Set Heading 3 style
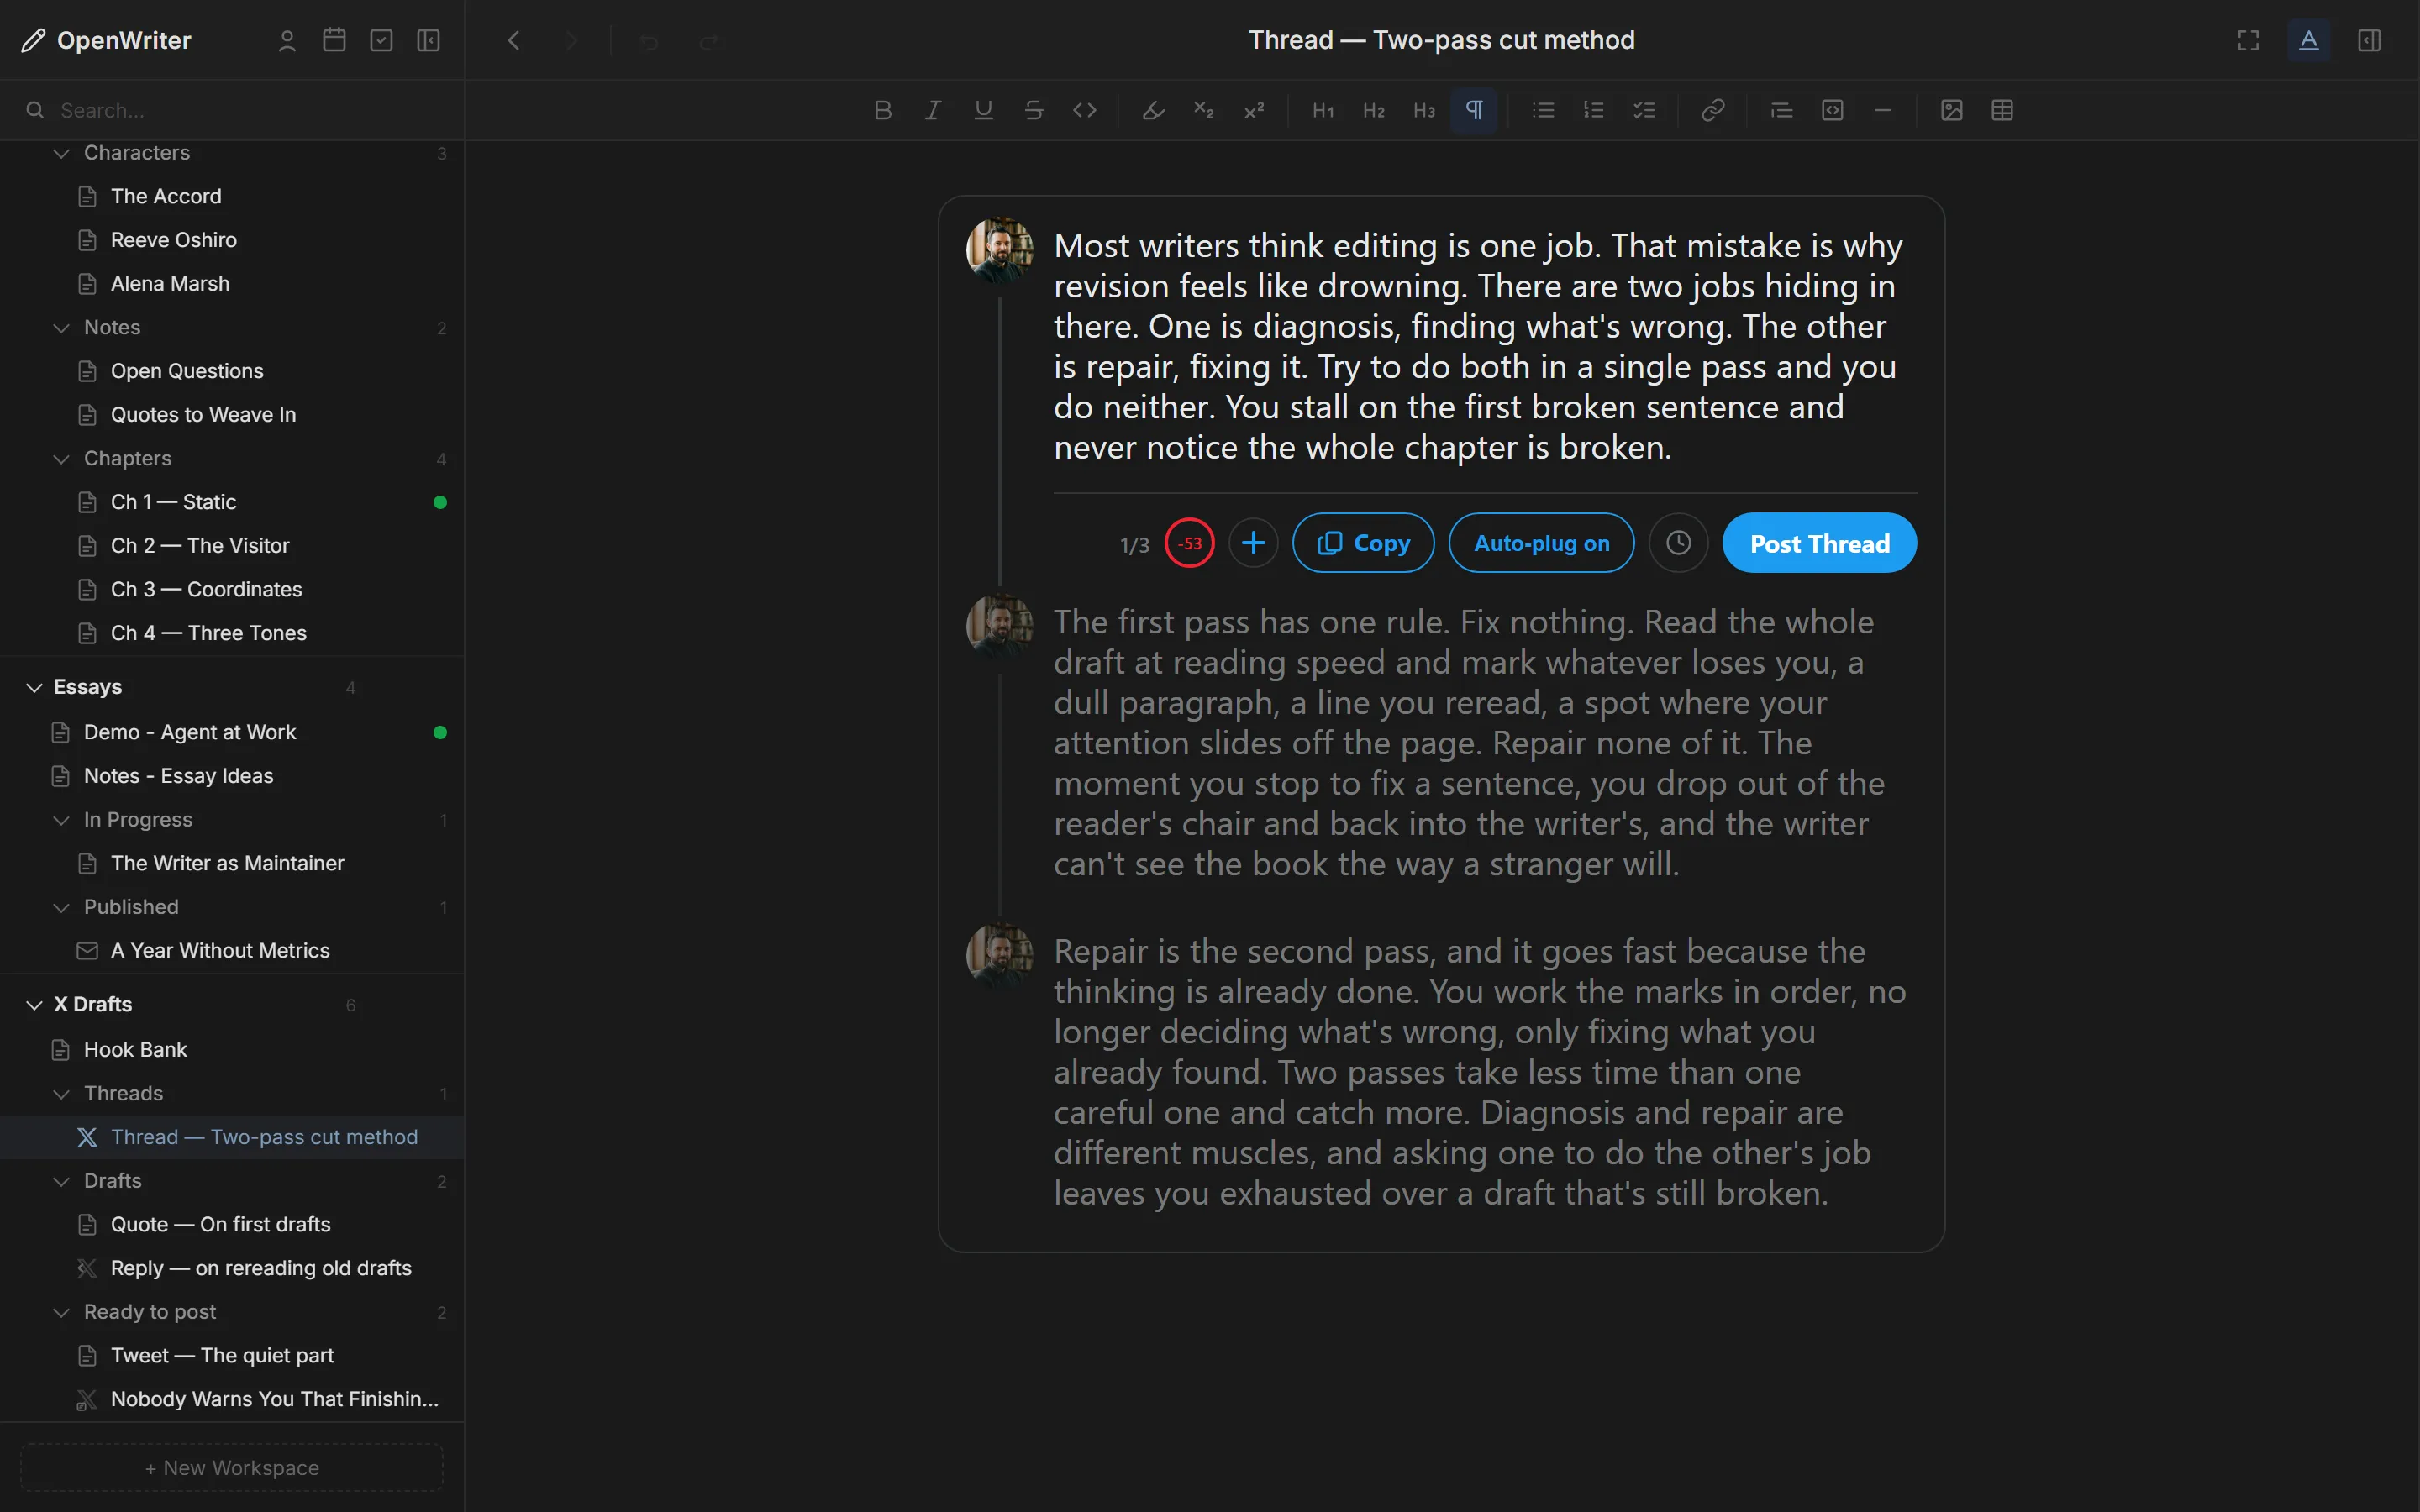 click(1424, 110)
